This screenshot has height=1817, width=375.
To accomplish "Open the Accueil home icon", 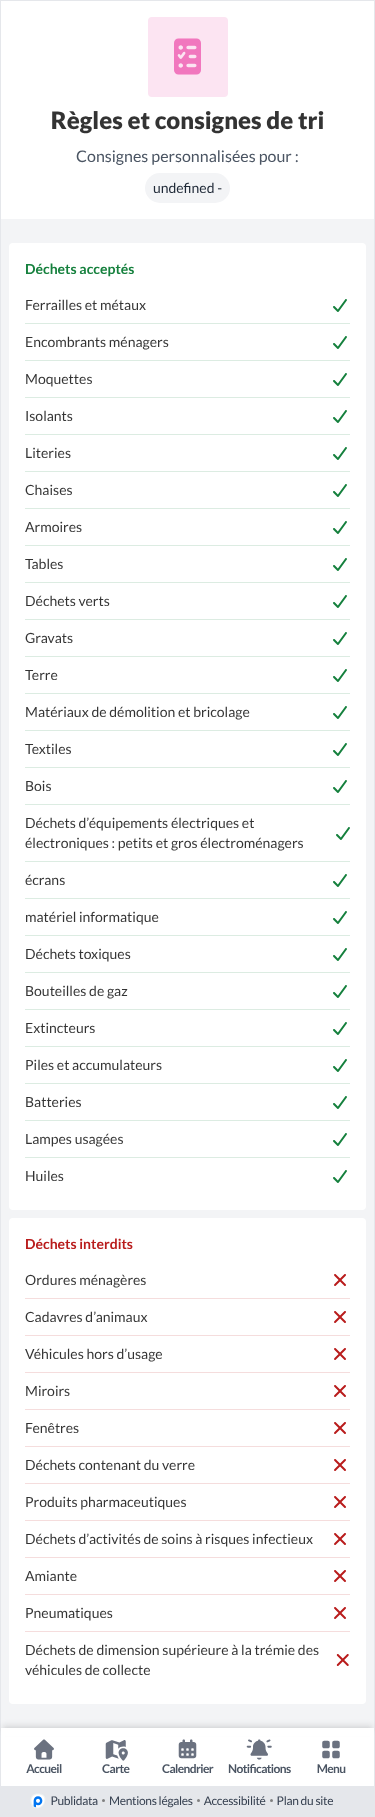I will [x=44, y=1749].
